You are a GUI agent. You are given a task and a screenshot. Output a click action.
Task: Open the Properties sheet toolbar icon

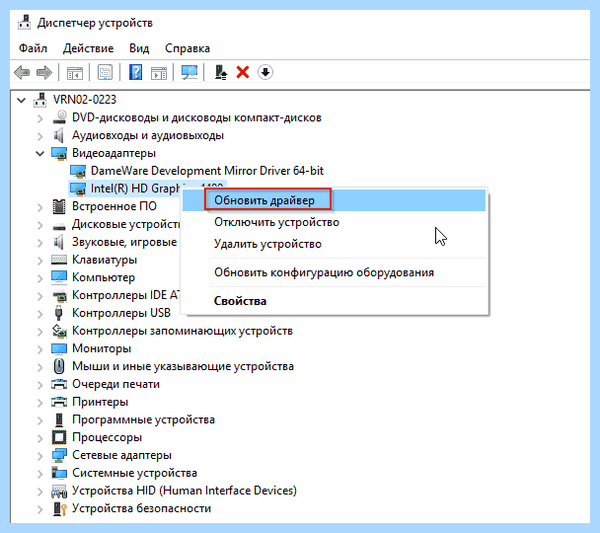coord(105,72)
